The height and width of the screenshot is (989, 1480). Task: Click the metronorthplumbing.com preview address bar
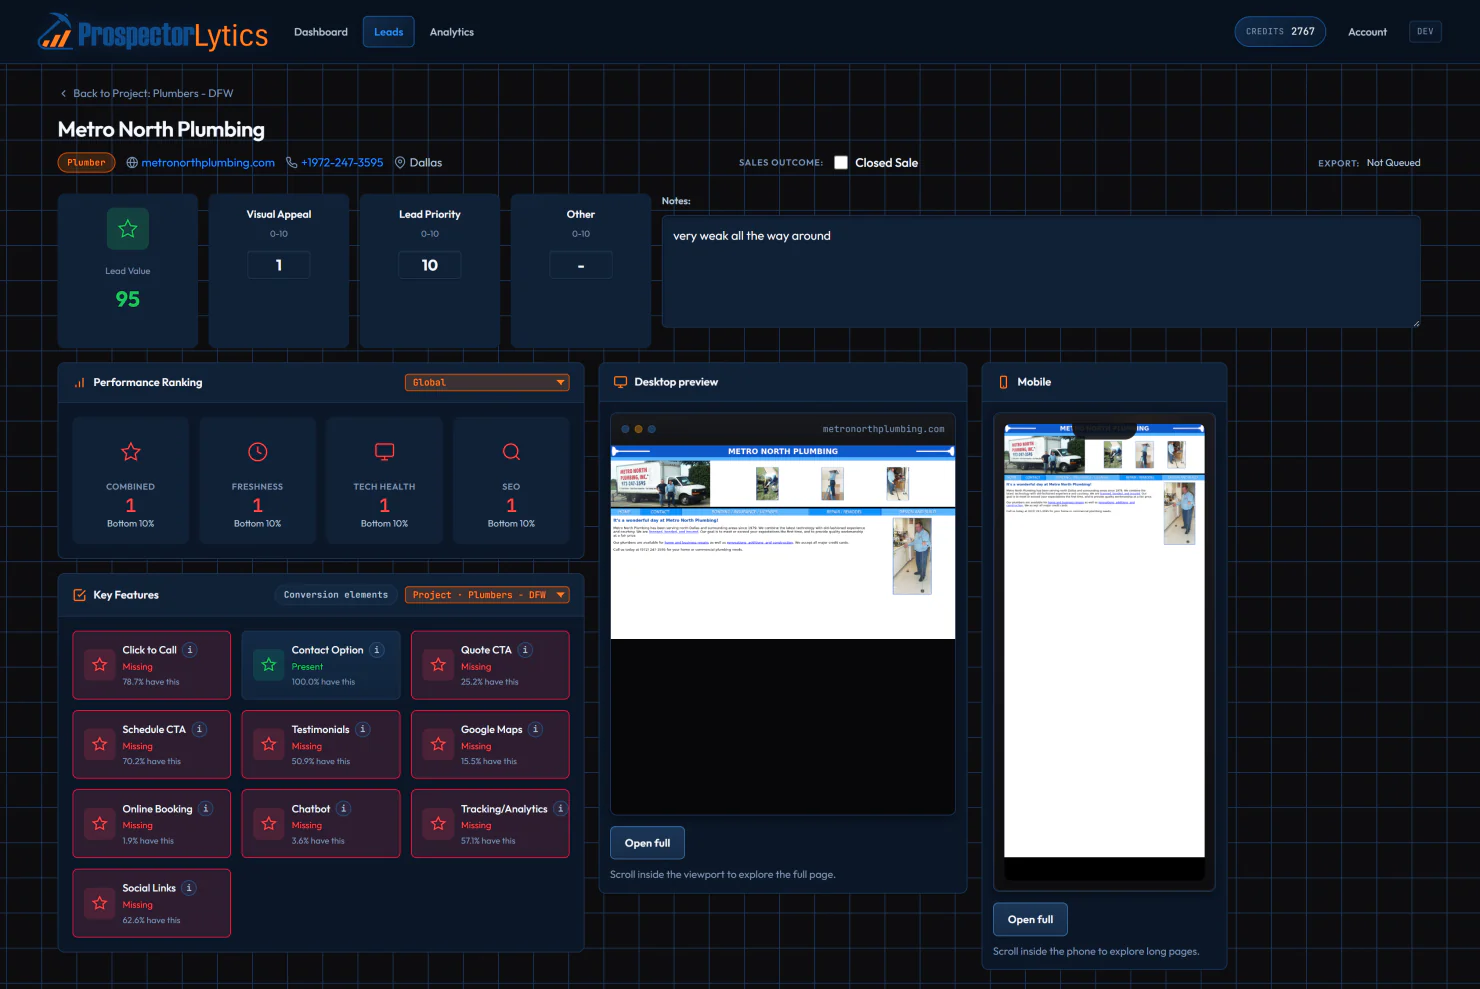point(883,429)
